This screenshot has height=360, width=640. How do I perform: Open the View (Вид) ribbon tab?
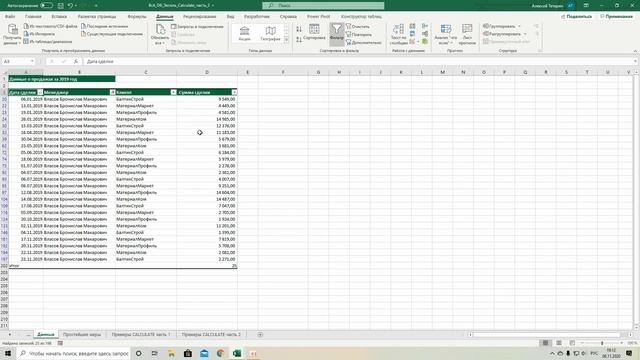click(231, 17)
